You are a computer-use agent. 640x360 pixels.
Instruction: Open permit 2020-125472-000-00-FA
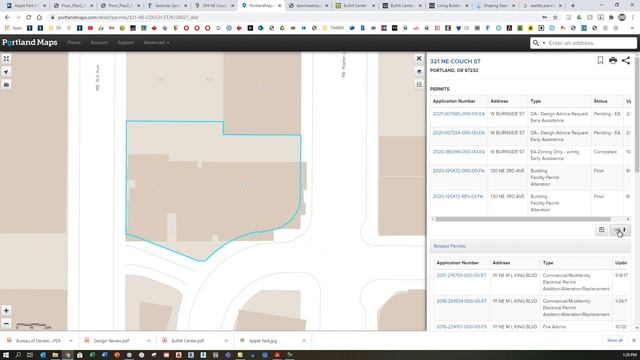[x=458, y=171]
